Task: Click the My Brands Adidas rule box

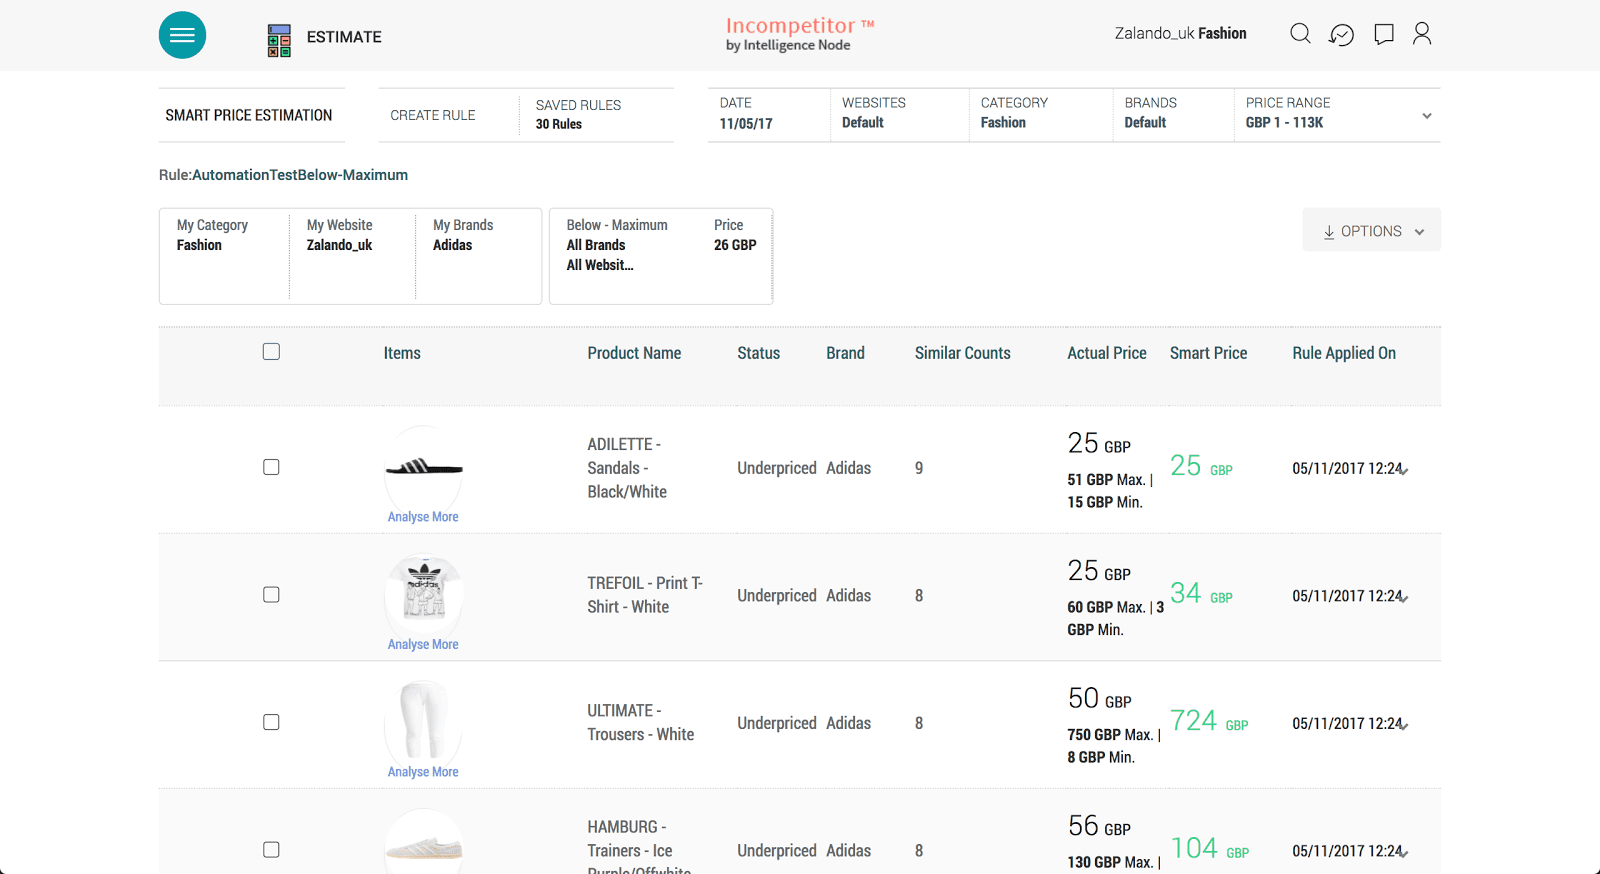Action: 478,256
